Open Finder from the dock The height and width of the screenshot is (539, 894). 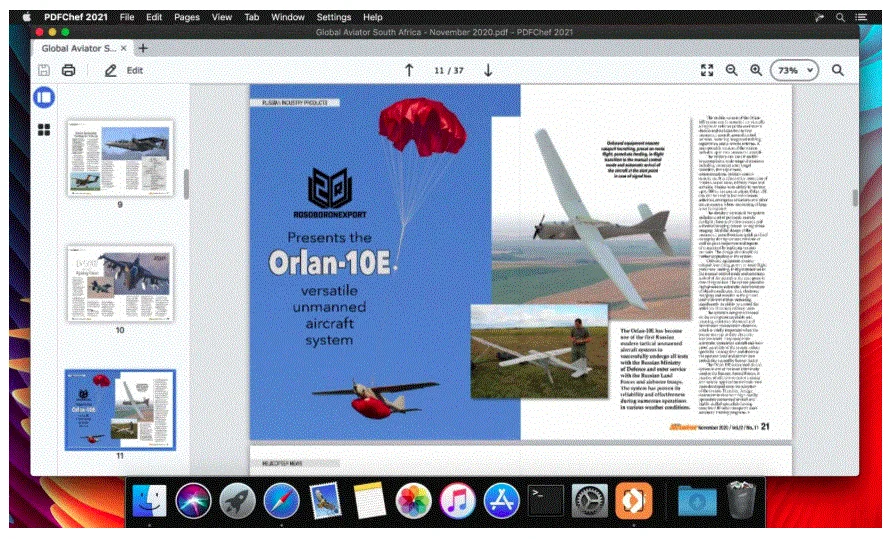pyautogui.click(x=149, y=501)
